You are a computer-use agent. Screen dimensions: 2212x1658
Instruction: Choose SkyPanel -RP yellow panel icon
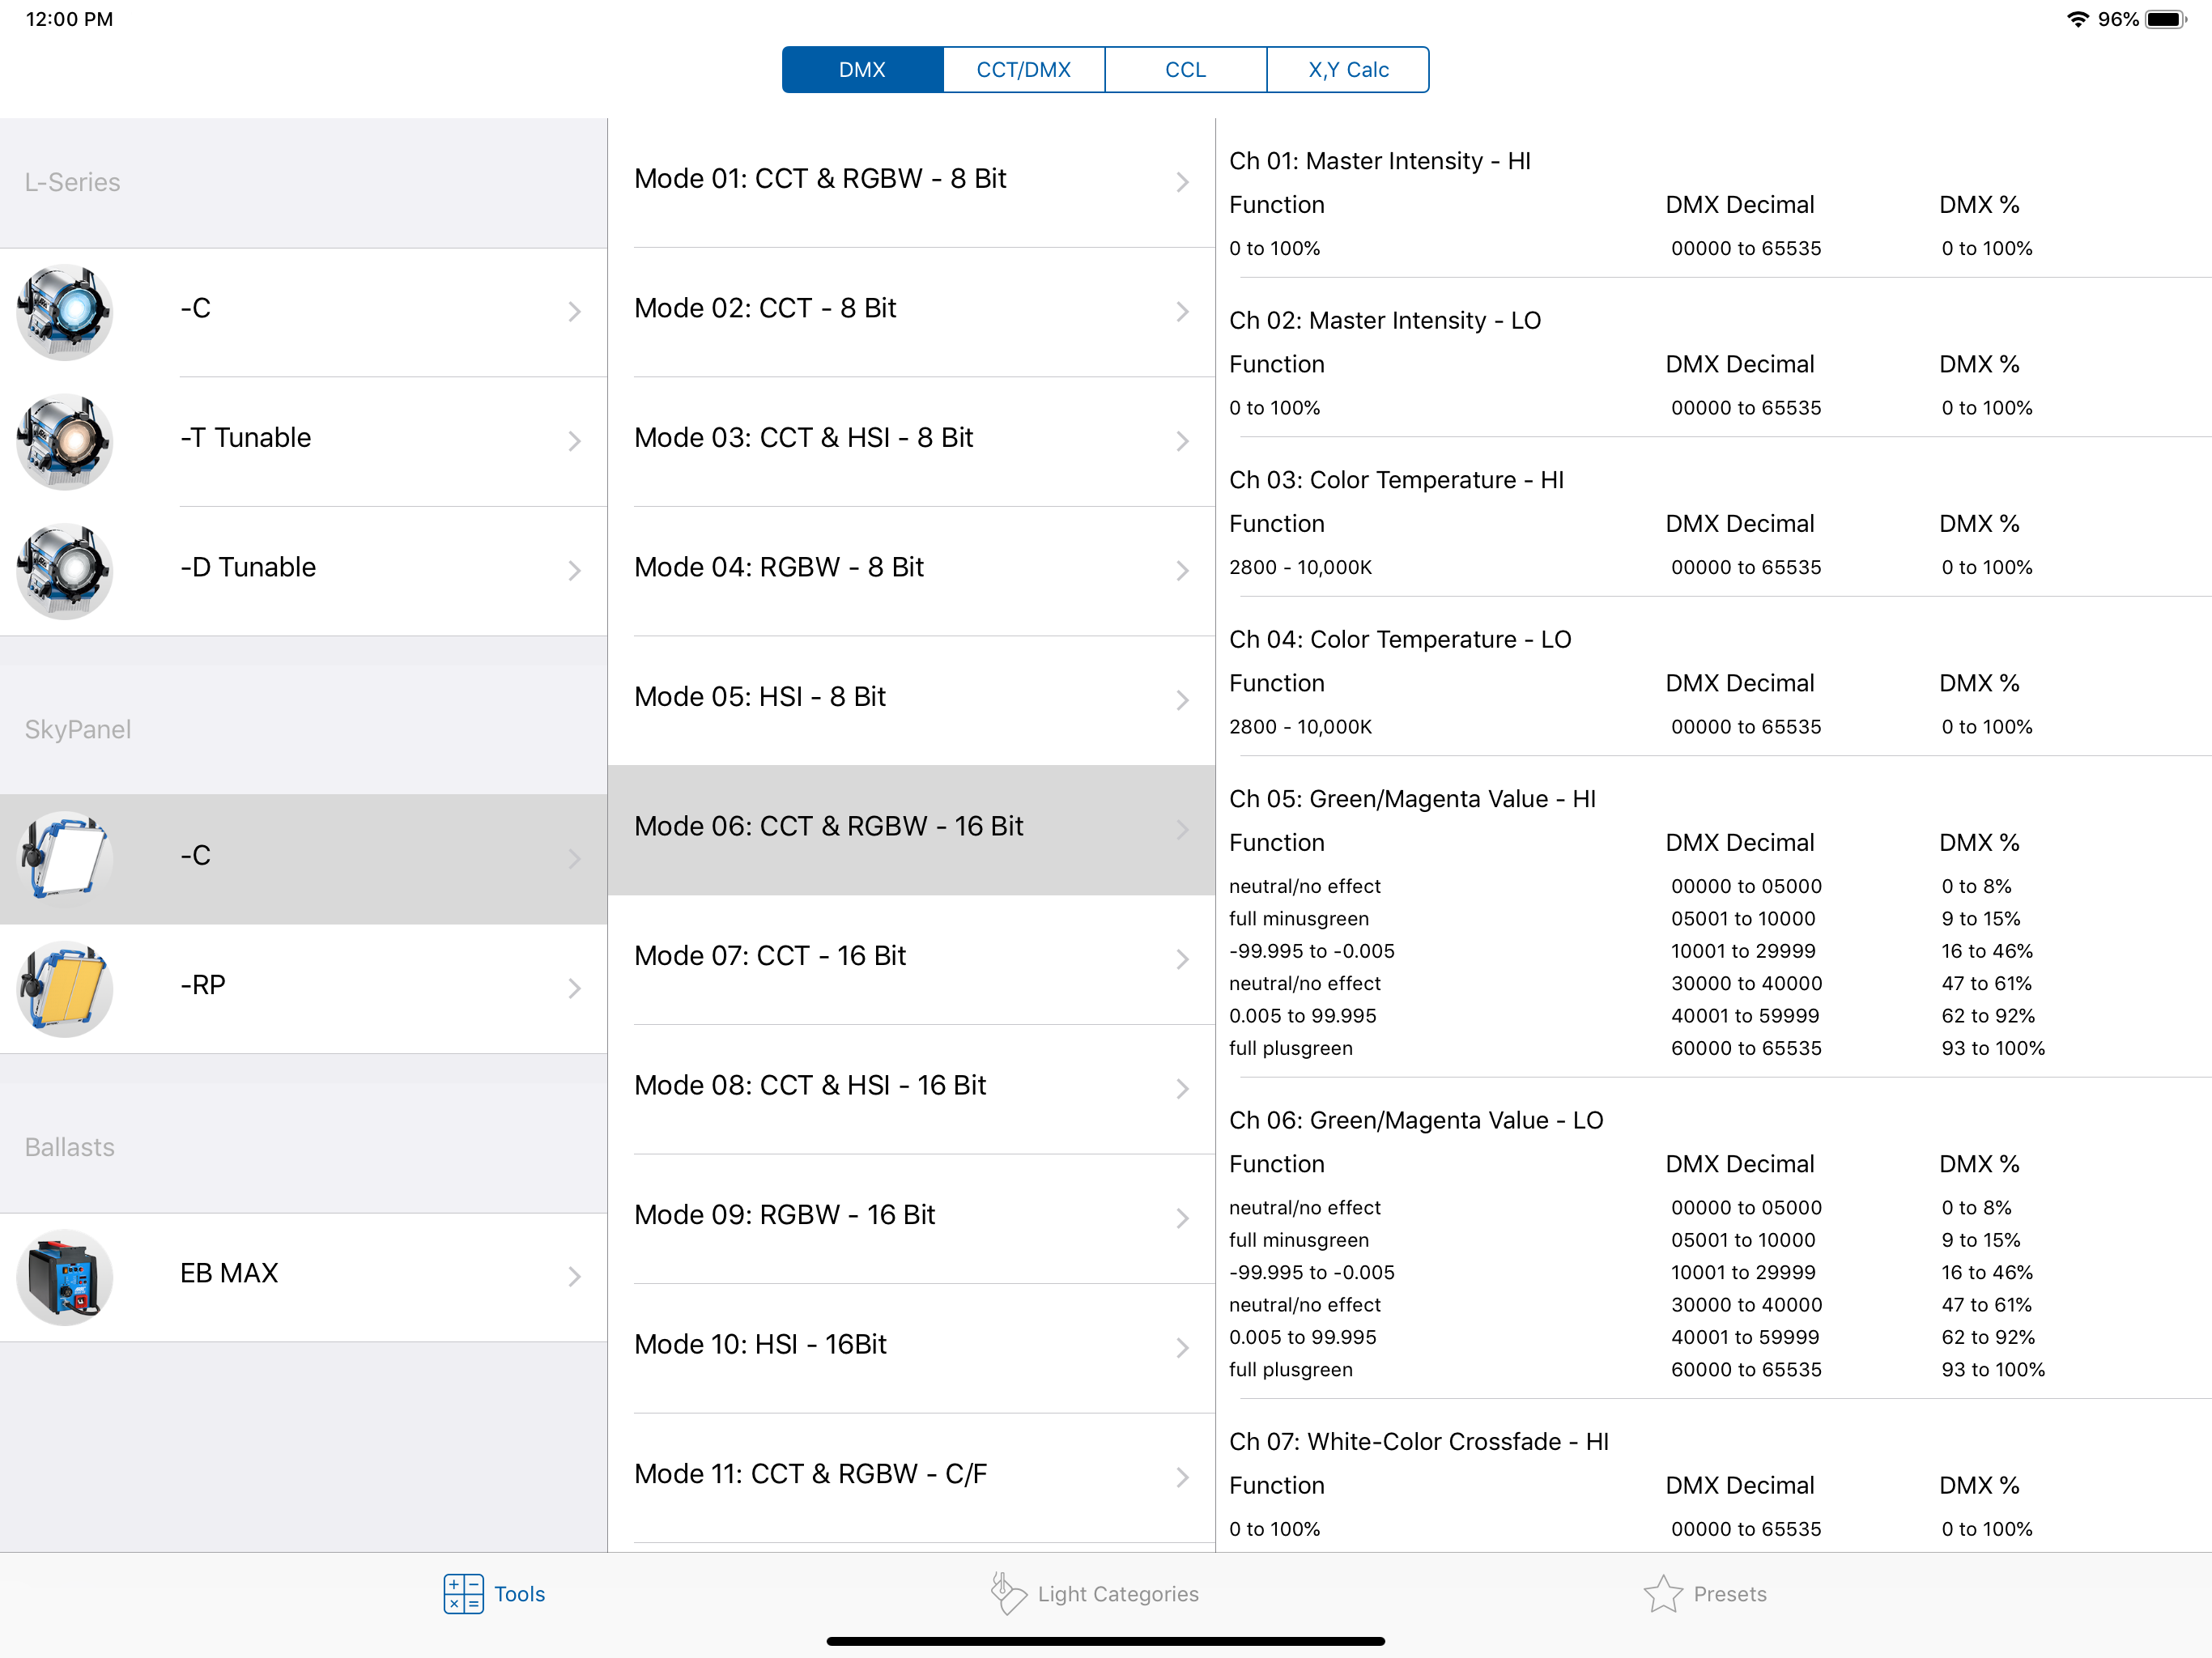coord(65,988)
